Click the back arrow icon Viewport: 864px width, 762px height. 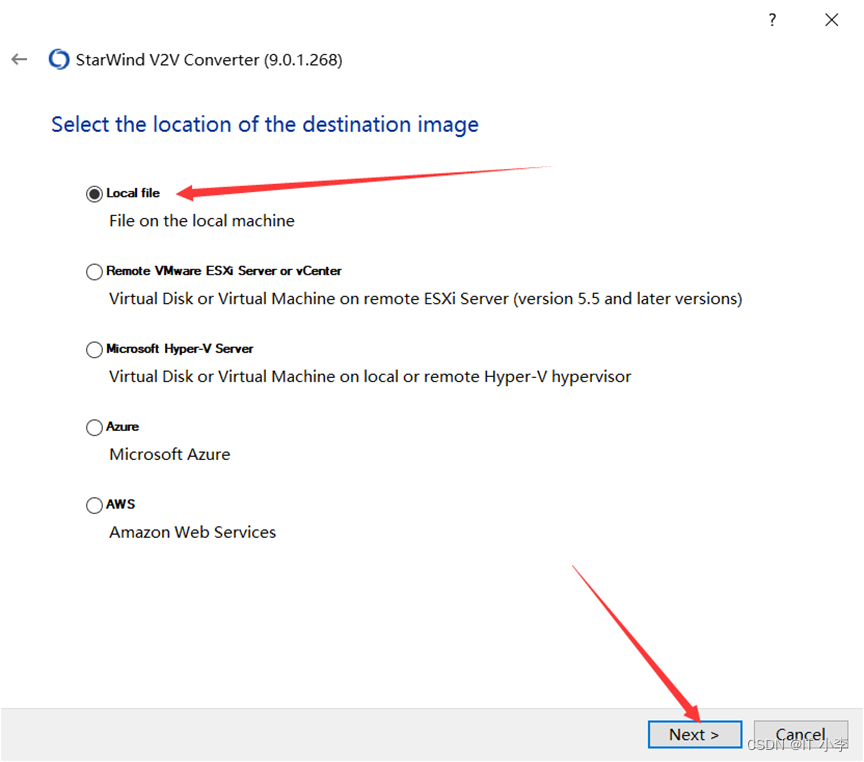[19, 60]
